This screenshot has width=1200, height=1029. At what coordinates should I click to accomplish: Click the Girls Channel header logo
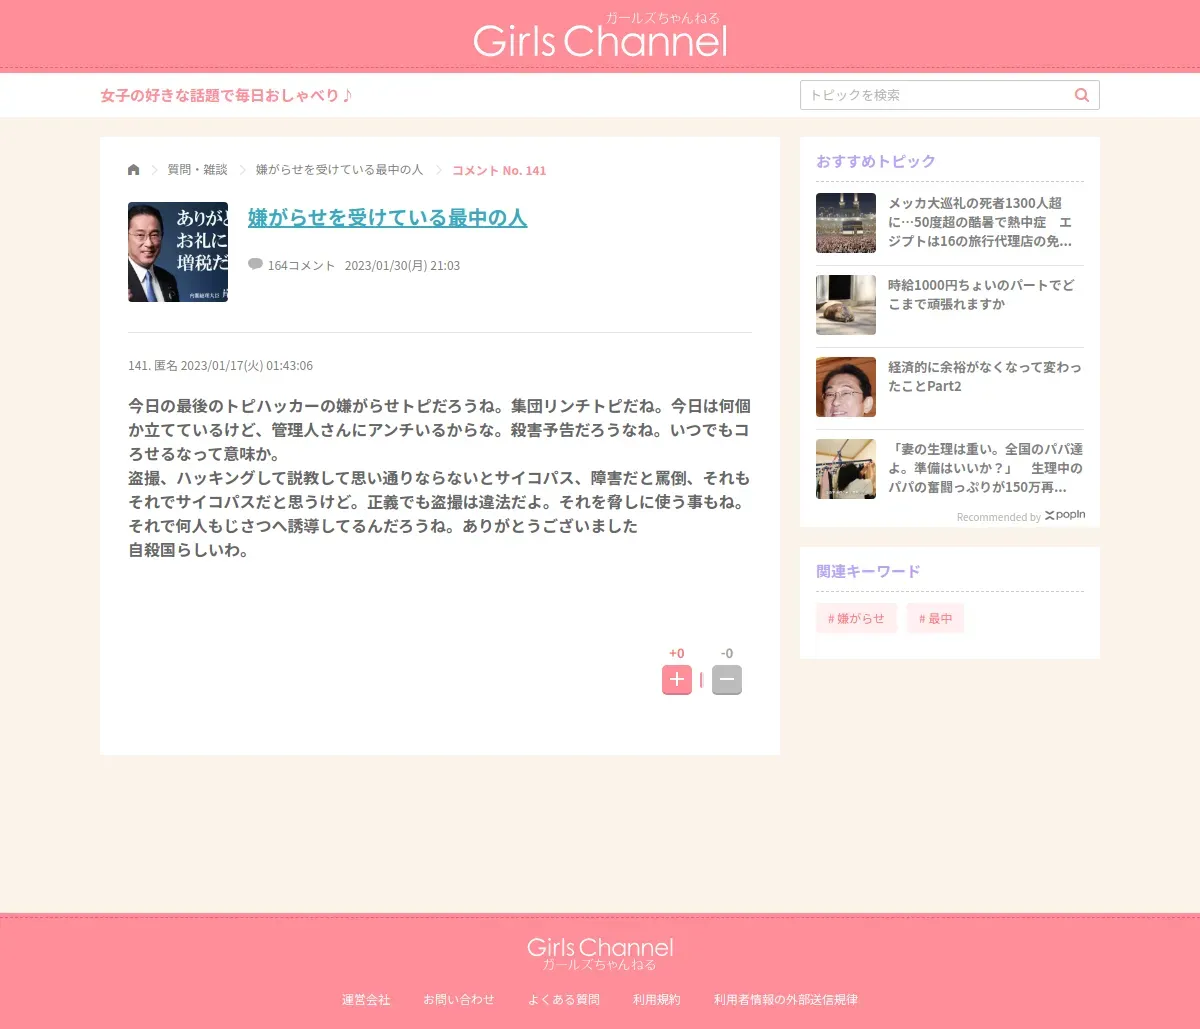pos(600,35)
